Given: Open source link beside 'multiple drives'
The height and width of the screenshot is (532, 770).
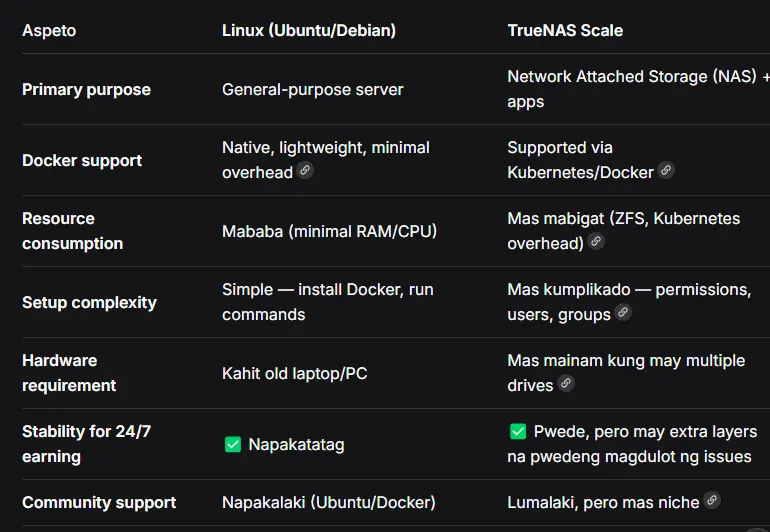Looking at the screenshot, I should coord(566,383).
